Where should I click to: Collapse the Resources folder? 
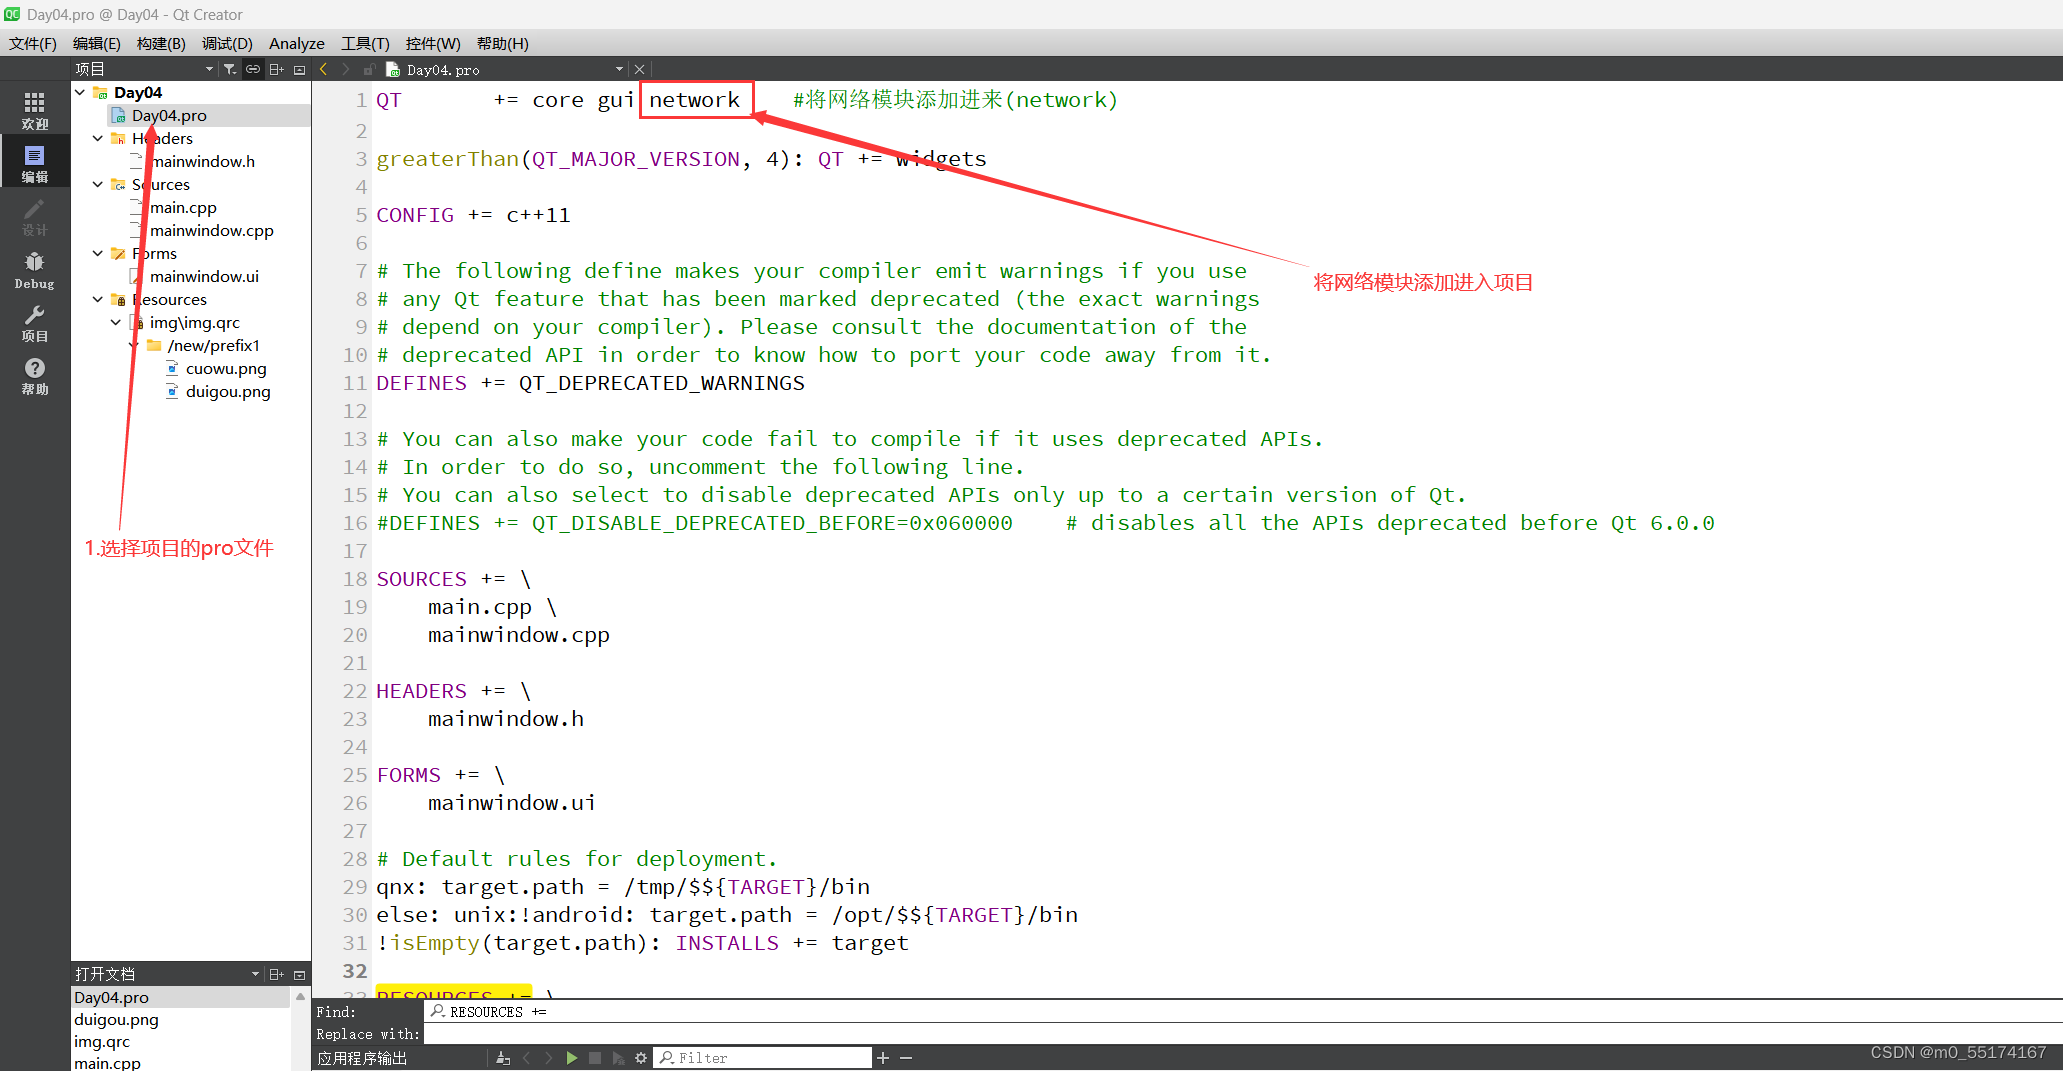click(98, 299)
